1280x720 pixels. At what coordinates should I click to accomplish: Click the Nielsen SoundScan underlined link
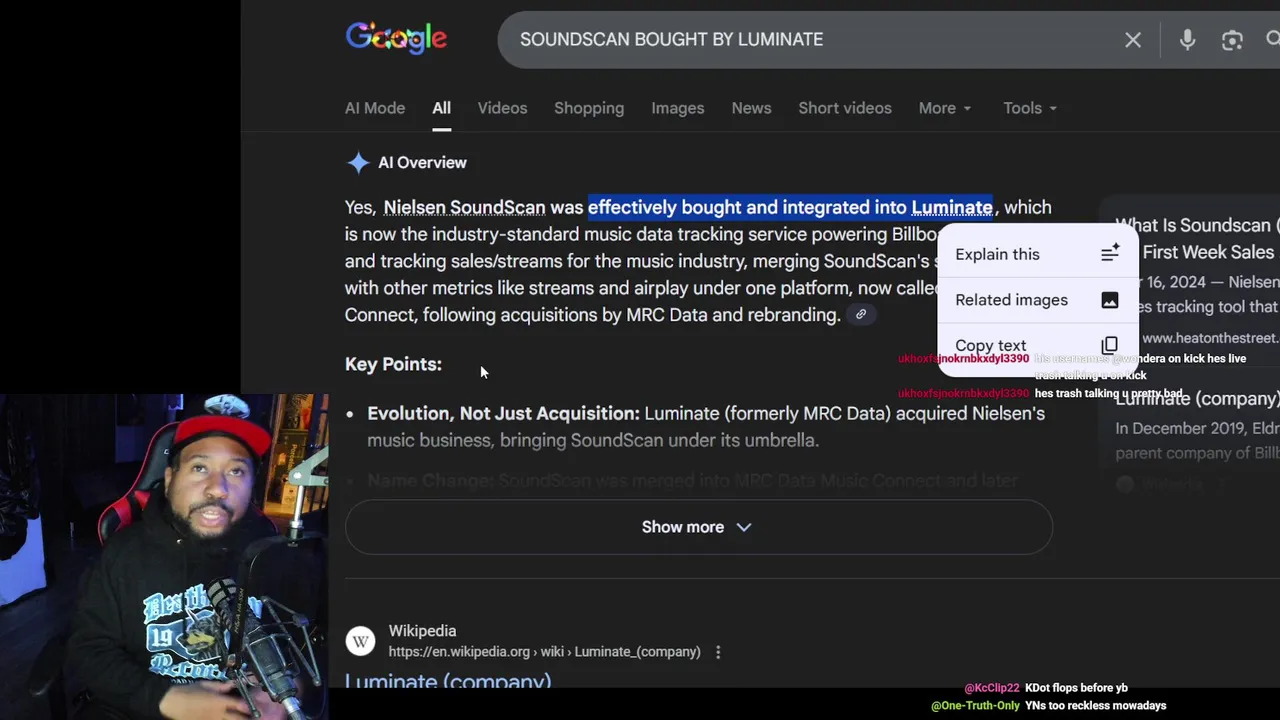point(464,208)
